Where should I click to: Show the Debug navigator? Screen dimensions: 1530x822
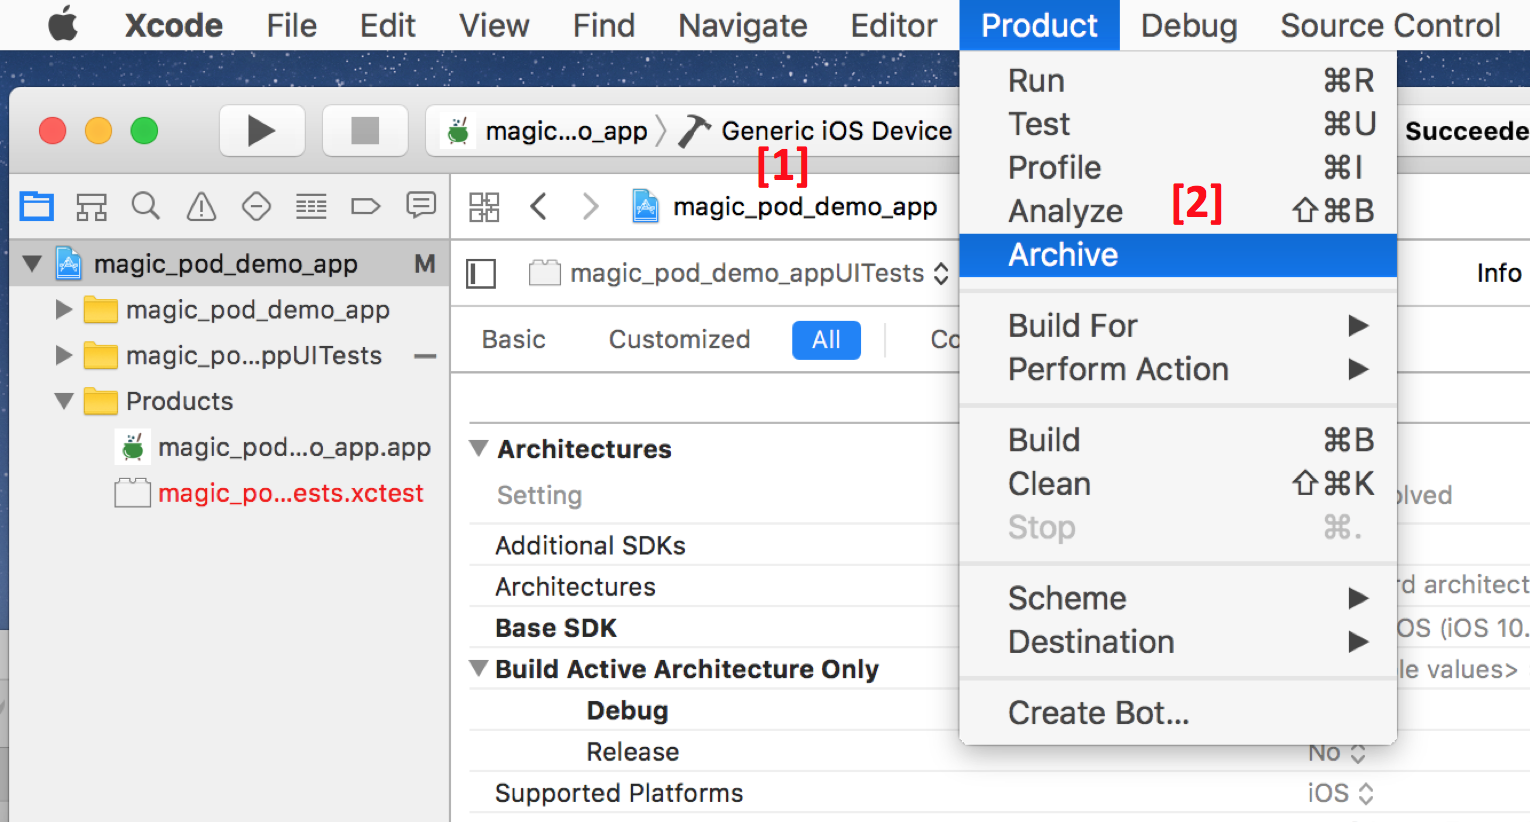[x=311, y=206]
